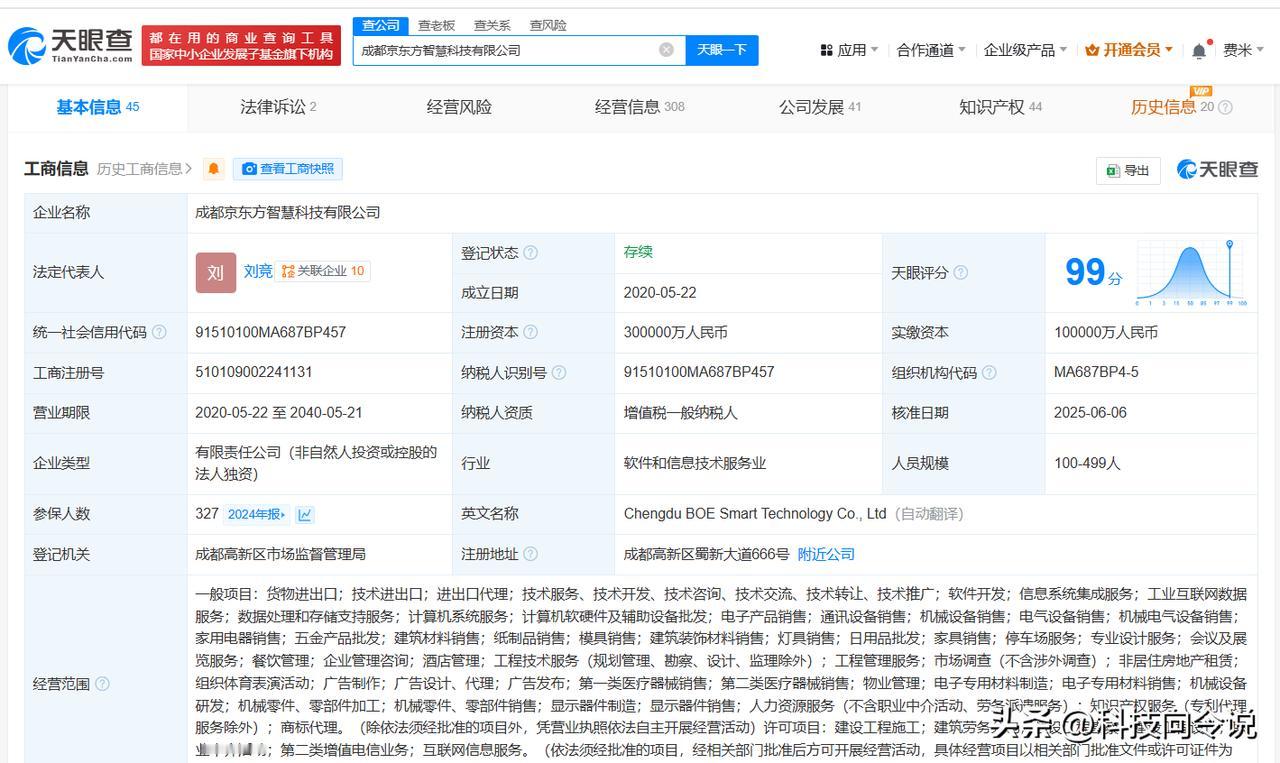Open 公司发展 tab

820,107
